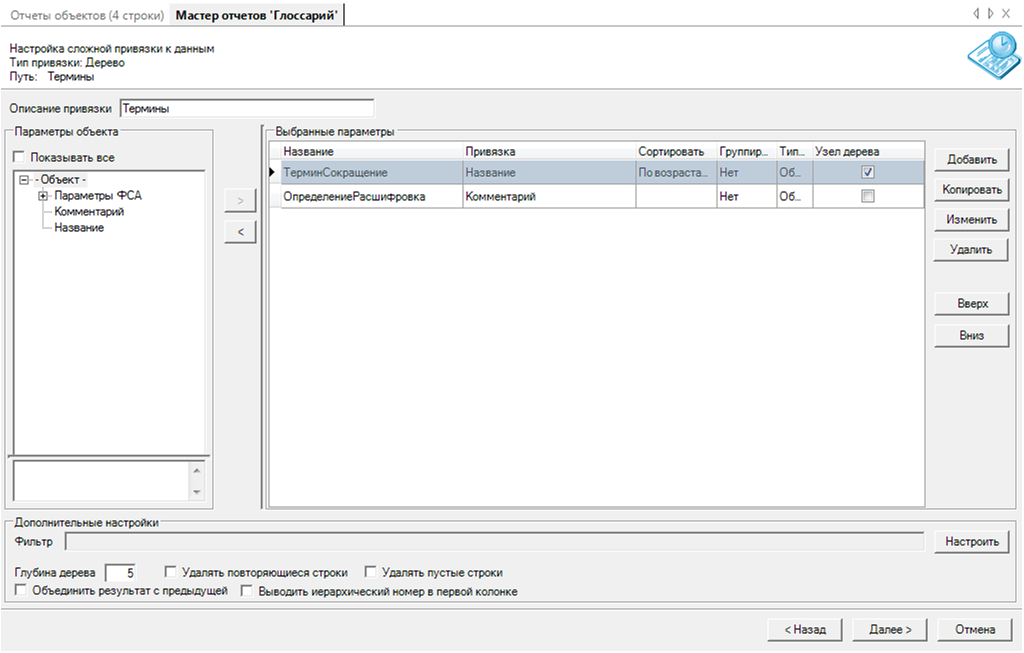Image resolution: width=1024 pixels, height=653 pixels.
Task: Click the 'Добавить' button
Action: pyautogui.click(x=971, y=160)
